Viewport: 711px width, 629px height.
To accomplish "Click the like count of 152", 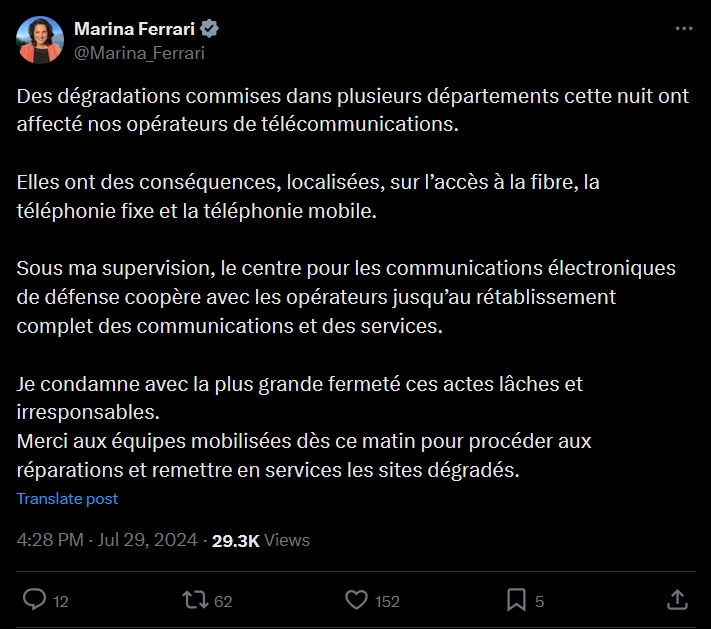I will (x=386, y=601).
